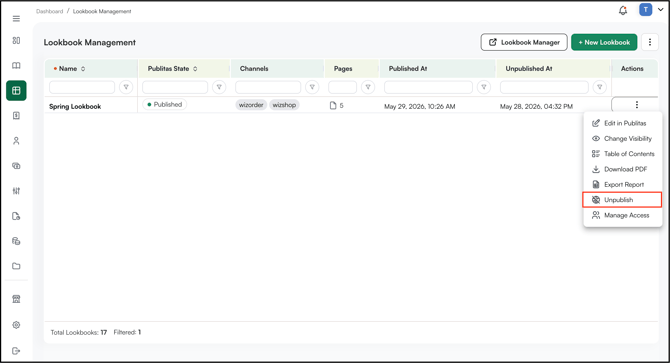Select Edit in Publitas from menu

pos(623,123)
